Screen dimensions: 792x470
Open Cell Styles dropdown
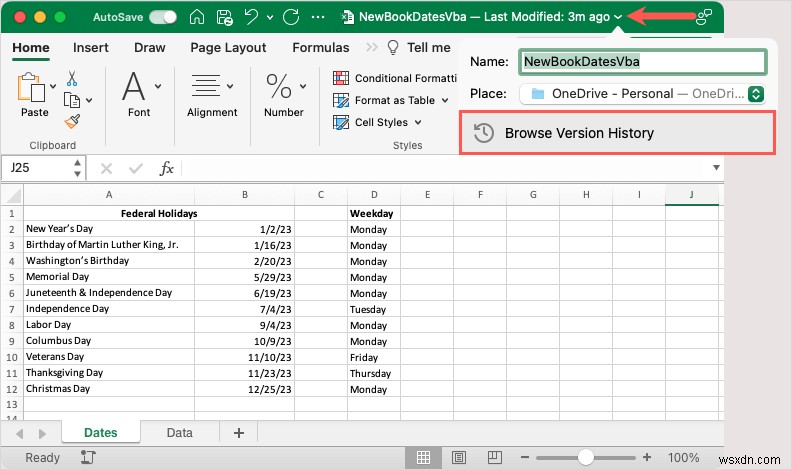(377, 122)
